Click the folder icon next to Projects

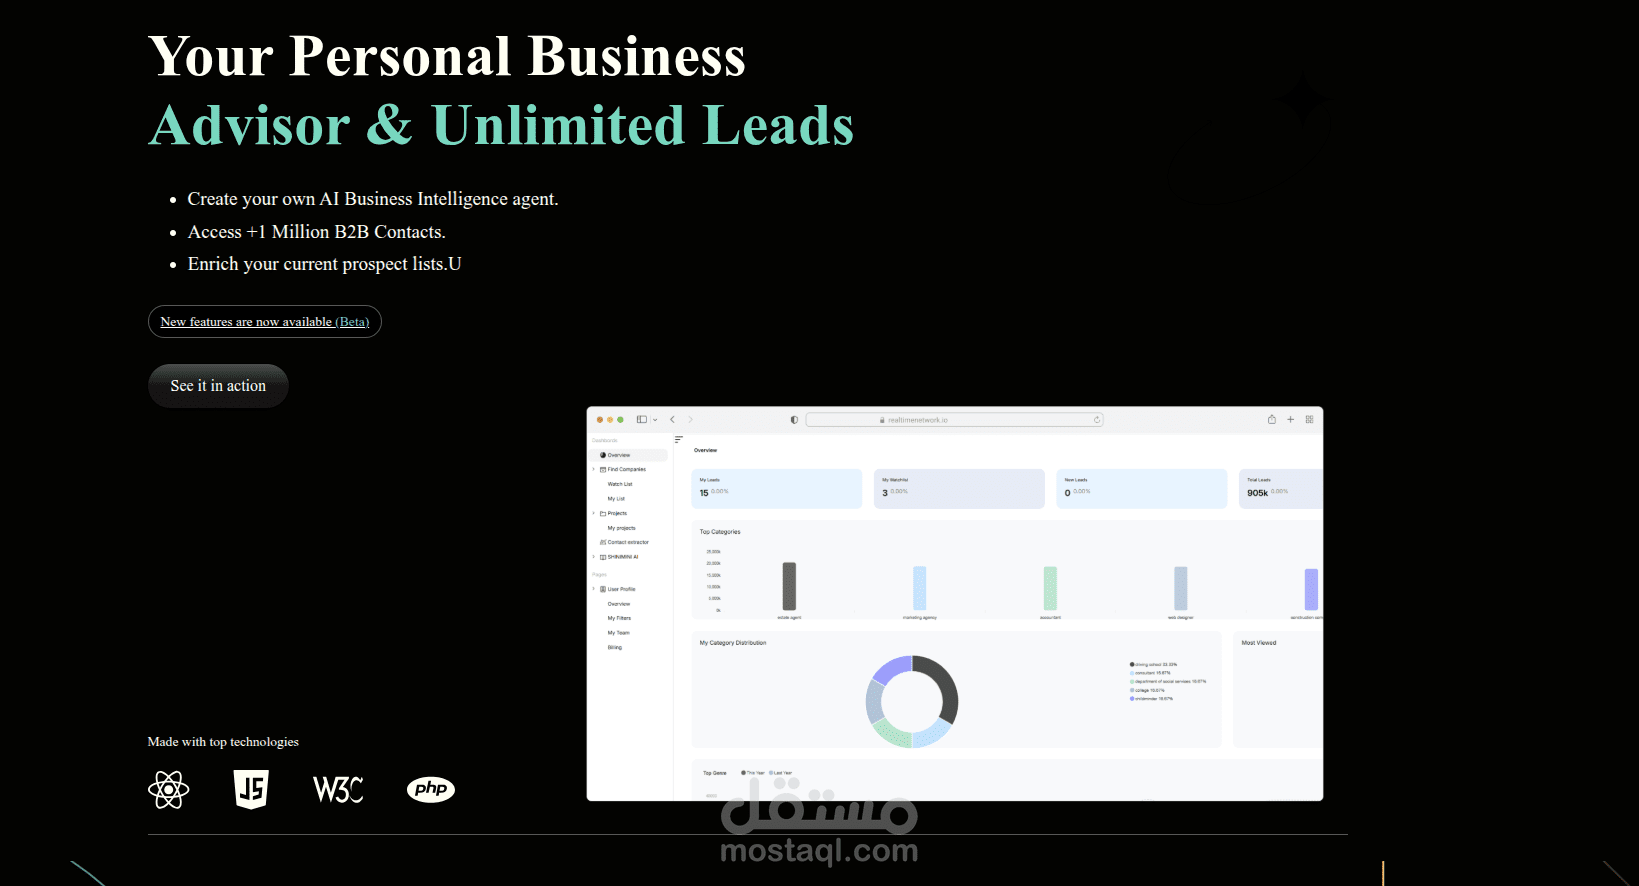[603, 513]
